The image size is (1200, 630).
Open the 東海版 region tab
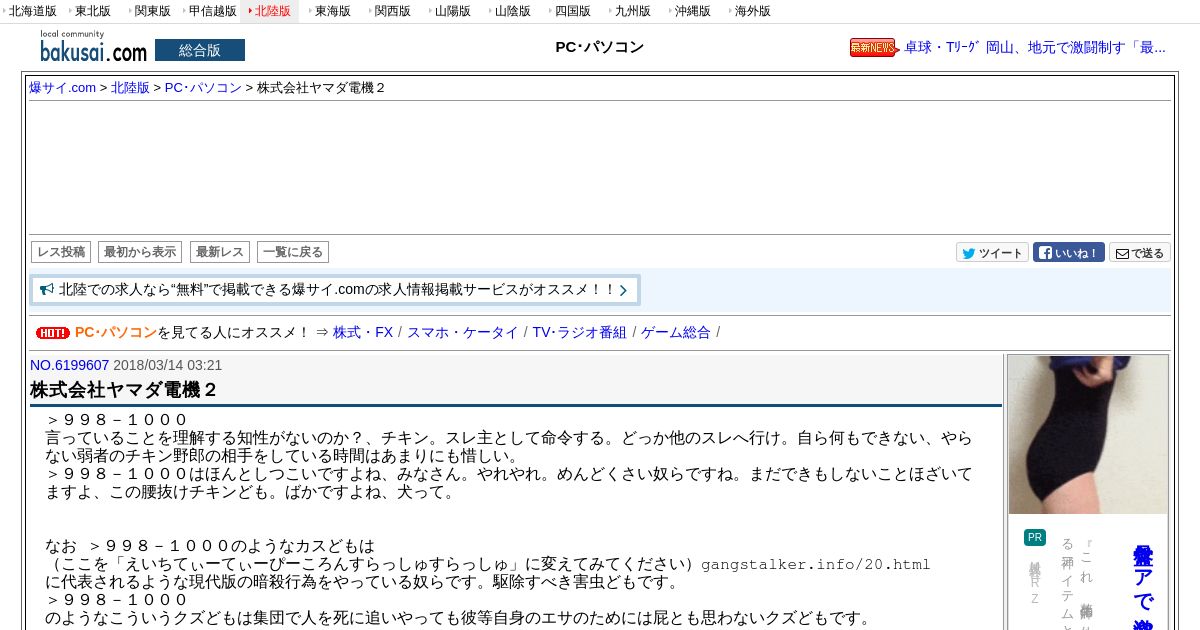[x=332, y=11]
